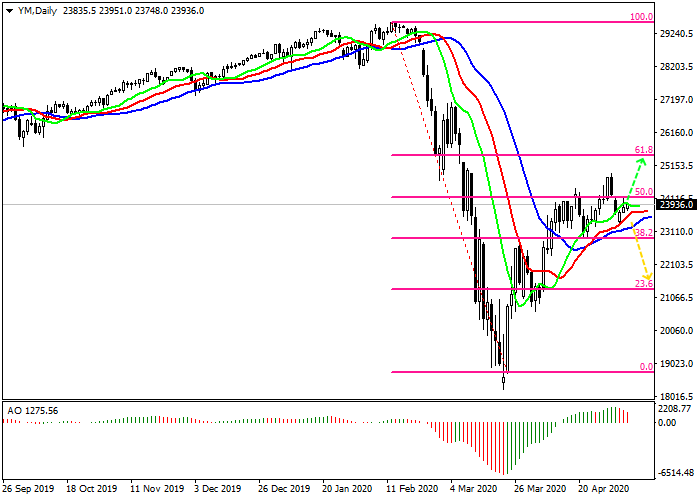
Task: Click the yellow dashed downward arrow head
Action: [647, 276]
